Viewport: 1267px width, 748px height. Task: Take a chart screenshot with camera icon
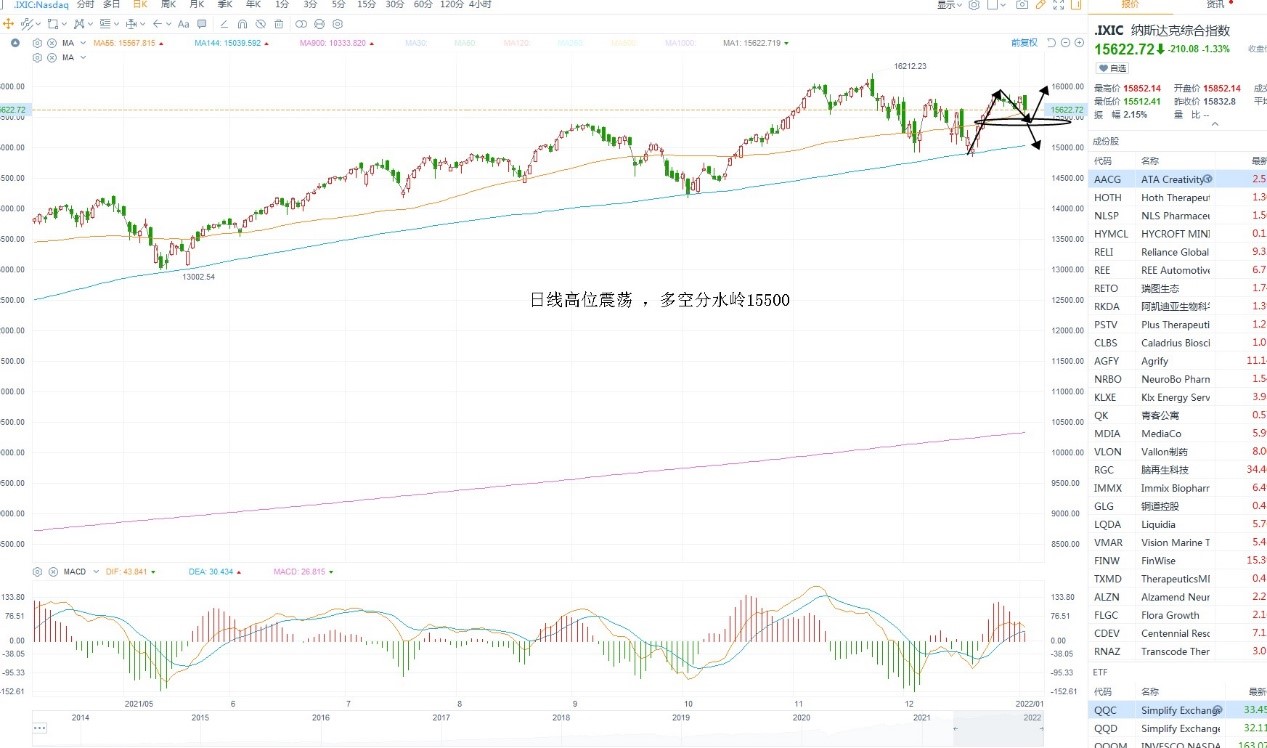(1022, 5)
